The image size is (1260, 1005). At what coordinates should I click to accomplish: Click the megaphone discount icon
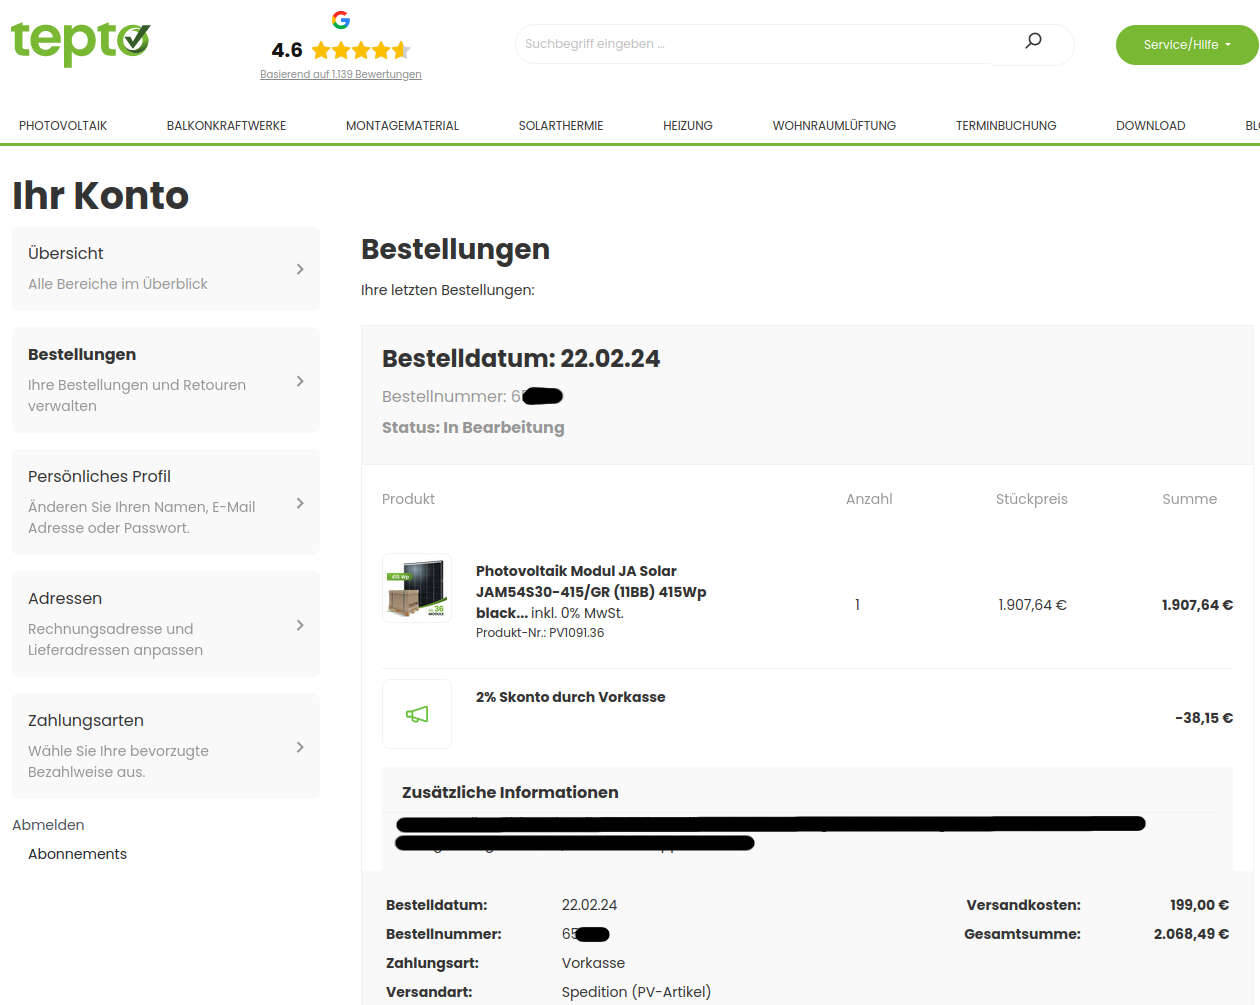[417, 714]
